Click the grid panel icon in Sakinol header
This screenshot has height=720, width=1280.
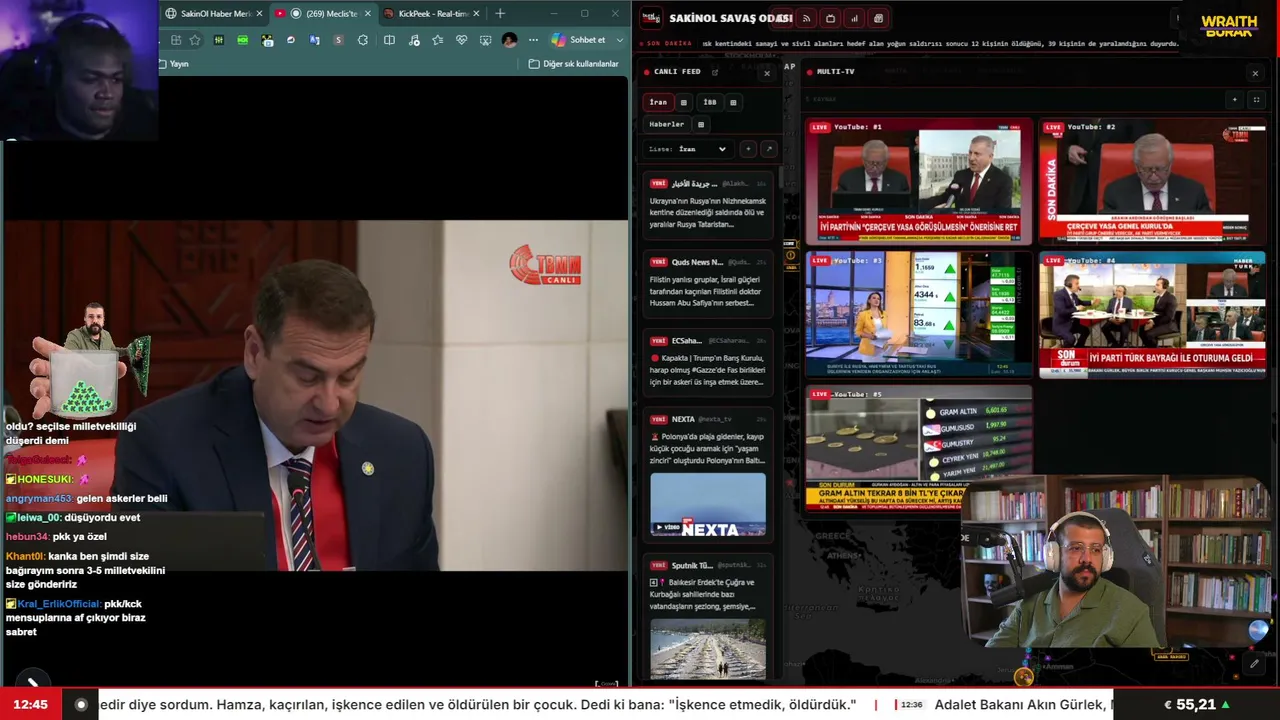(878, 18)
